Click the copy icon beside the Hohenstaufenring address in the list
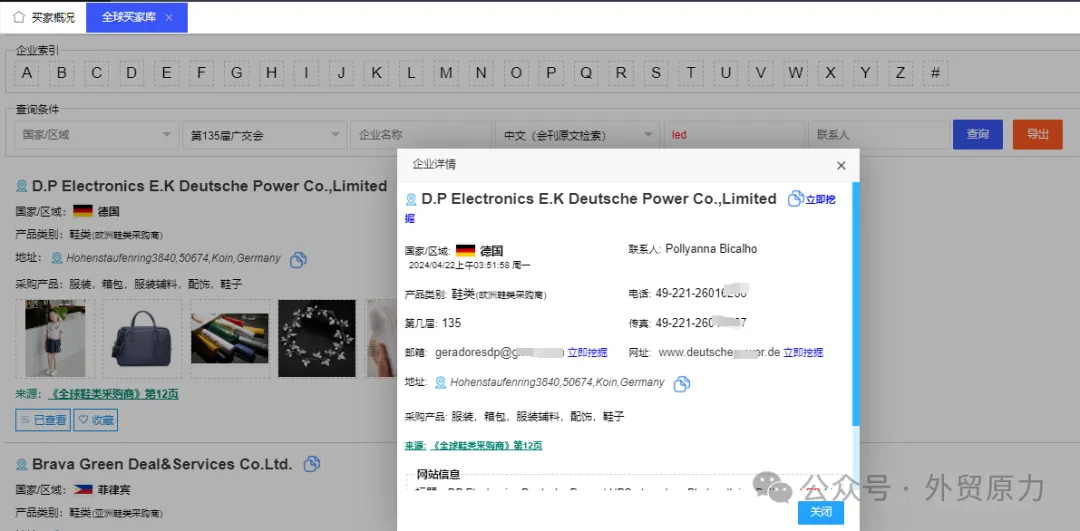Screen dimensions: 1080x531 click(298, 260)
